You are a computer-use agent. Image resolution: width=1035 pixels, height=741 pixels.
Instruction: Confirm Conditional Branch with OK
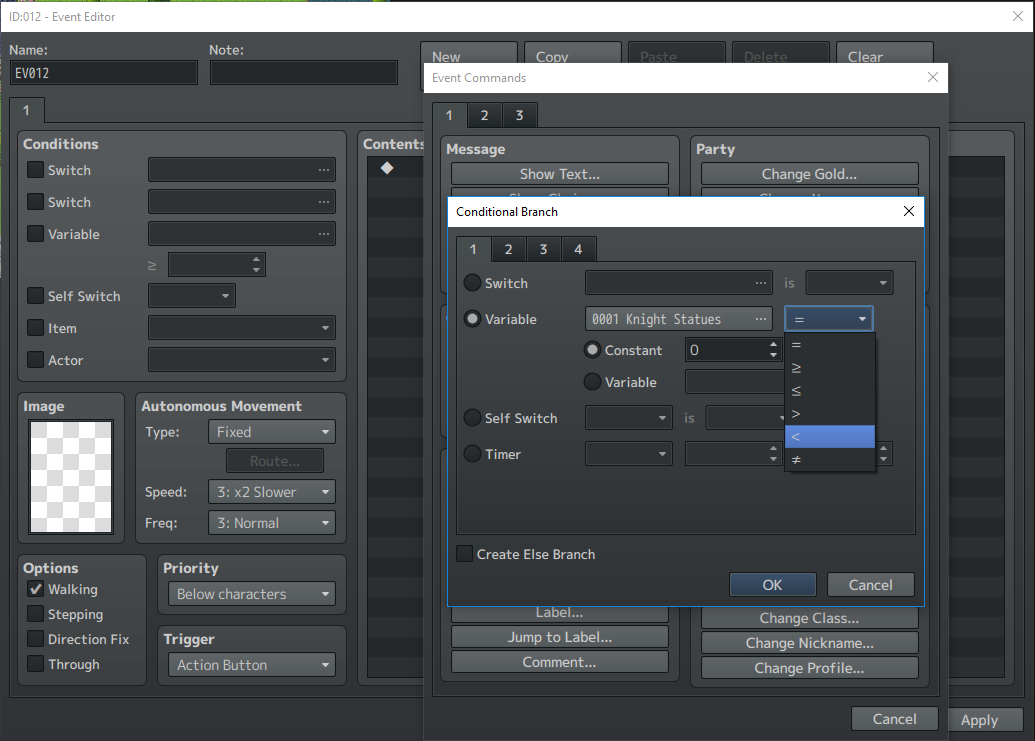pyautogui.click(x=772, y=585)
